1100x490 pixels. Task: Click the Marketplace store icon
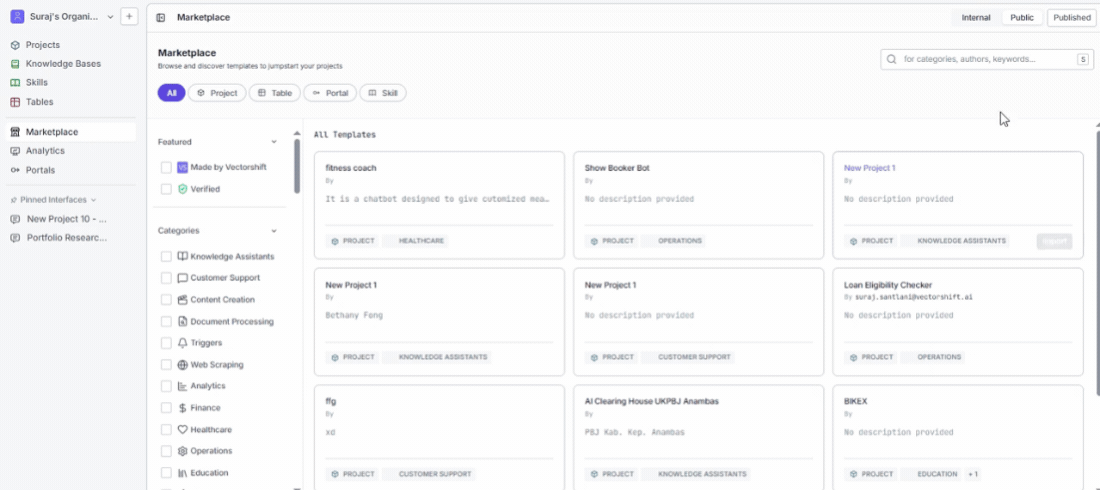click(x=15, y=132)
